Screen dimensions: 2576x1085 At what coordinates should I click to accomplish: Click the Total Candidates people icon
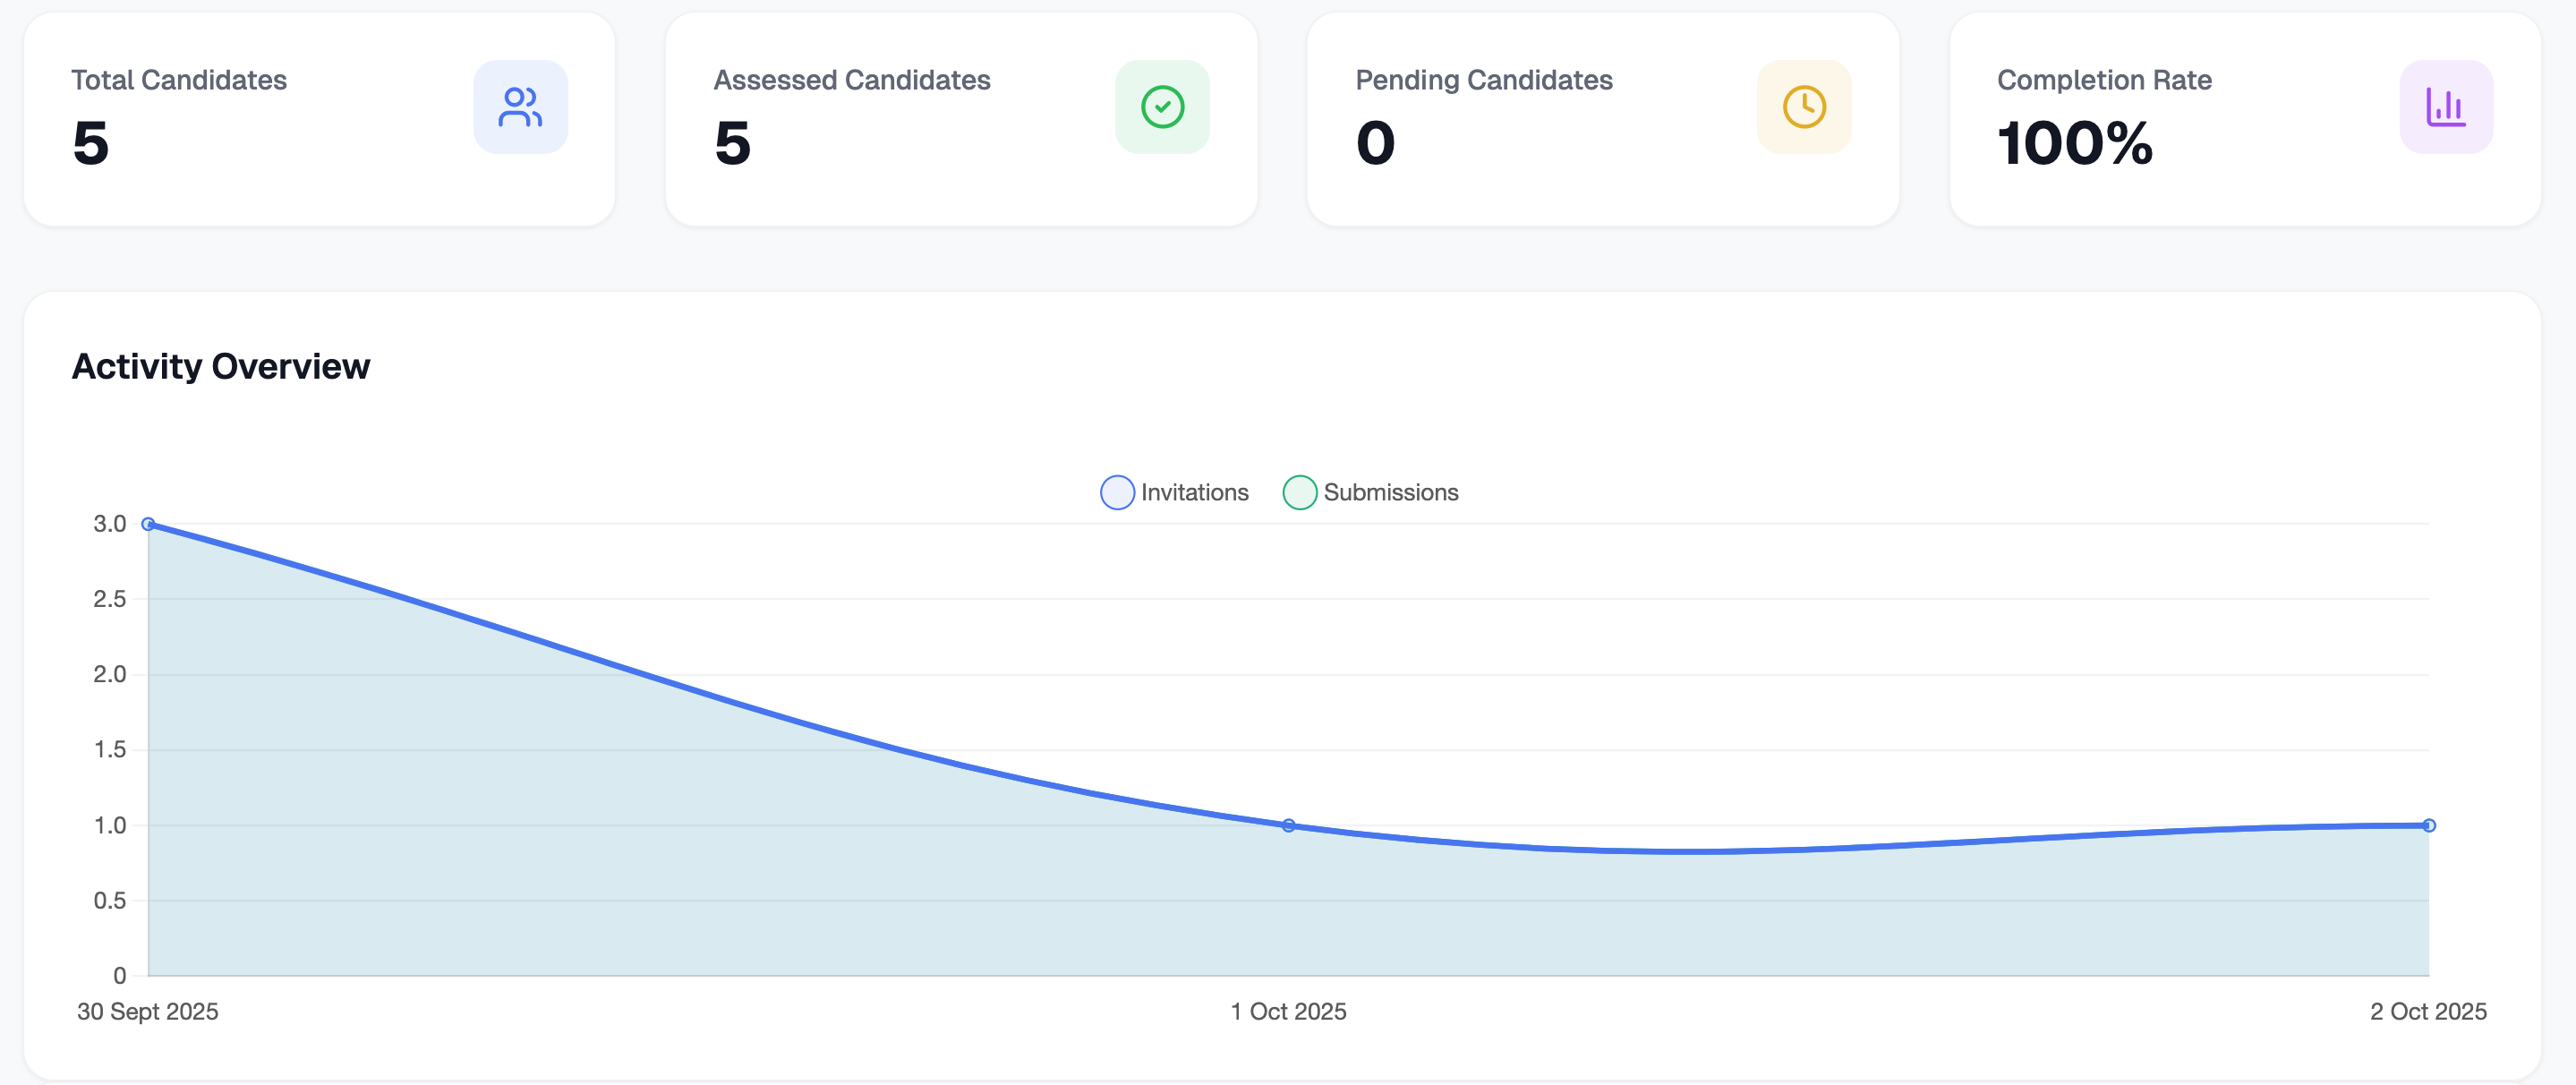520,106
